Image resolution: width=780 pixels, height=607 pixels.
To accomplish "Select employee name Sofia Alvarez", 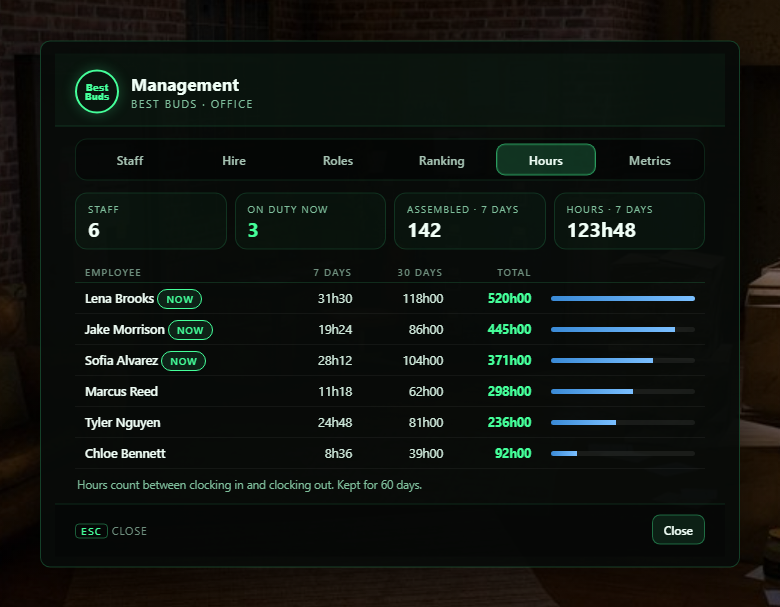I will click(x=121, y=360).
